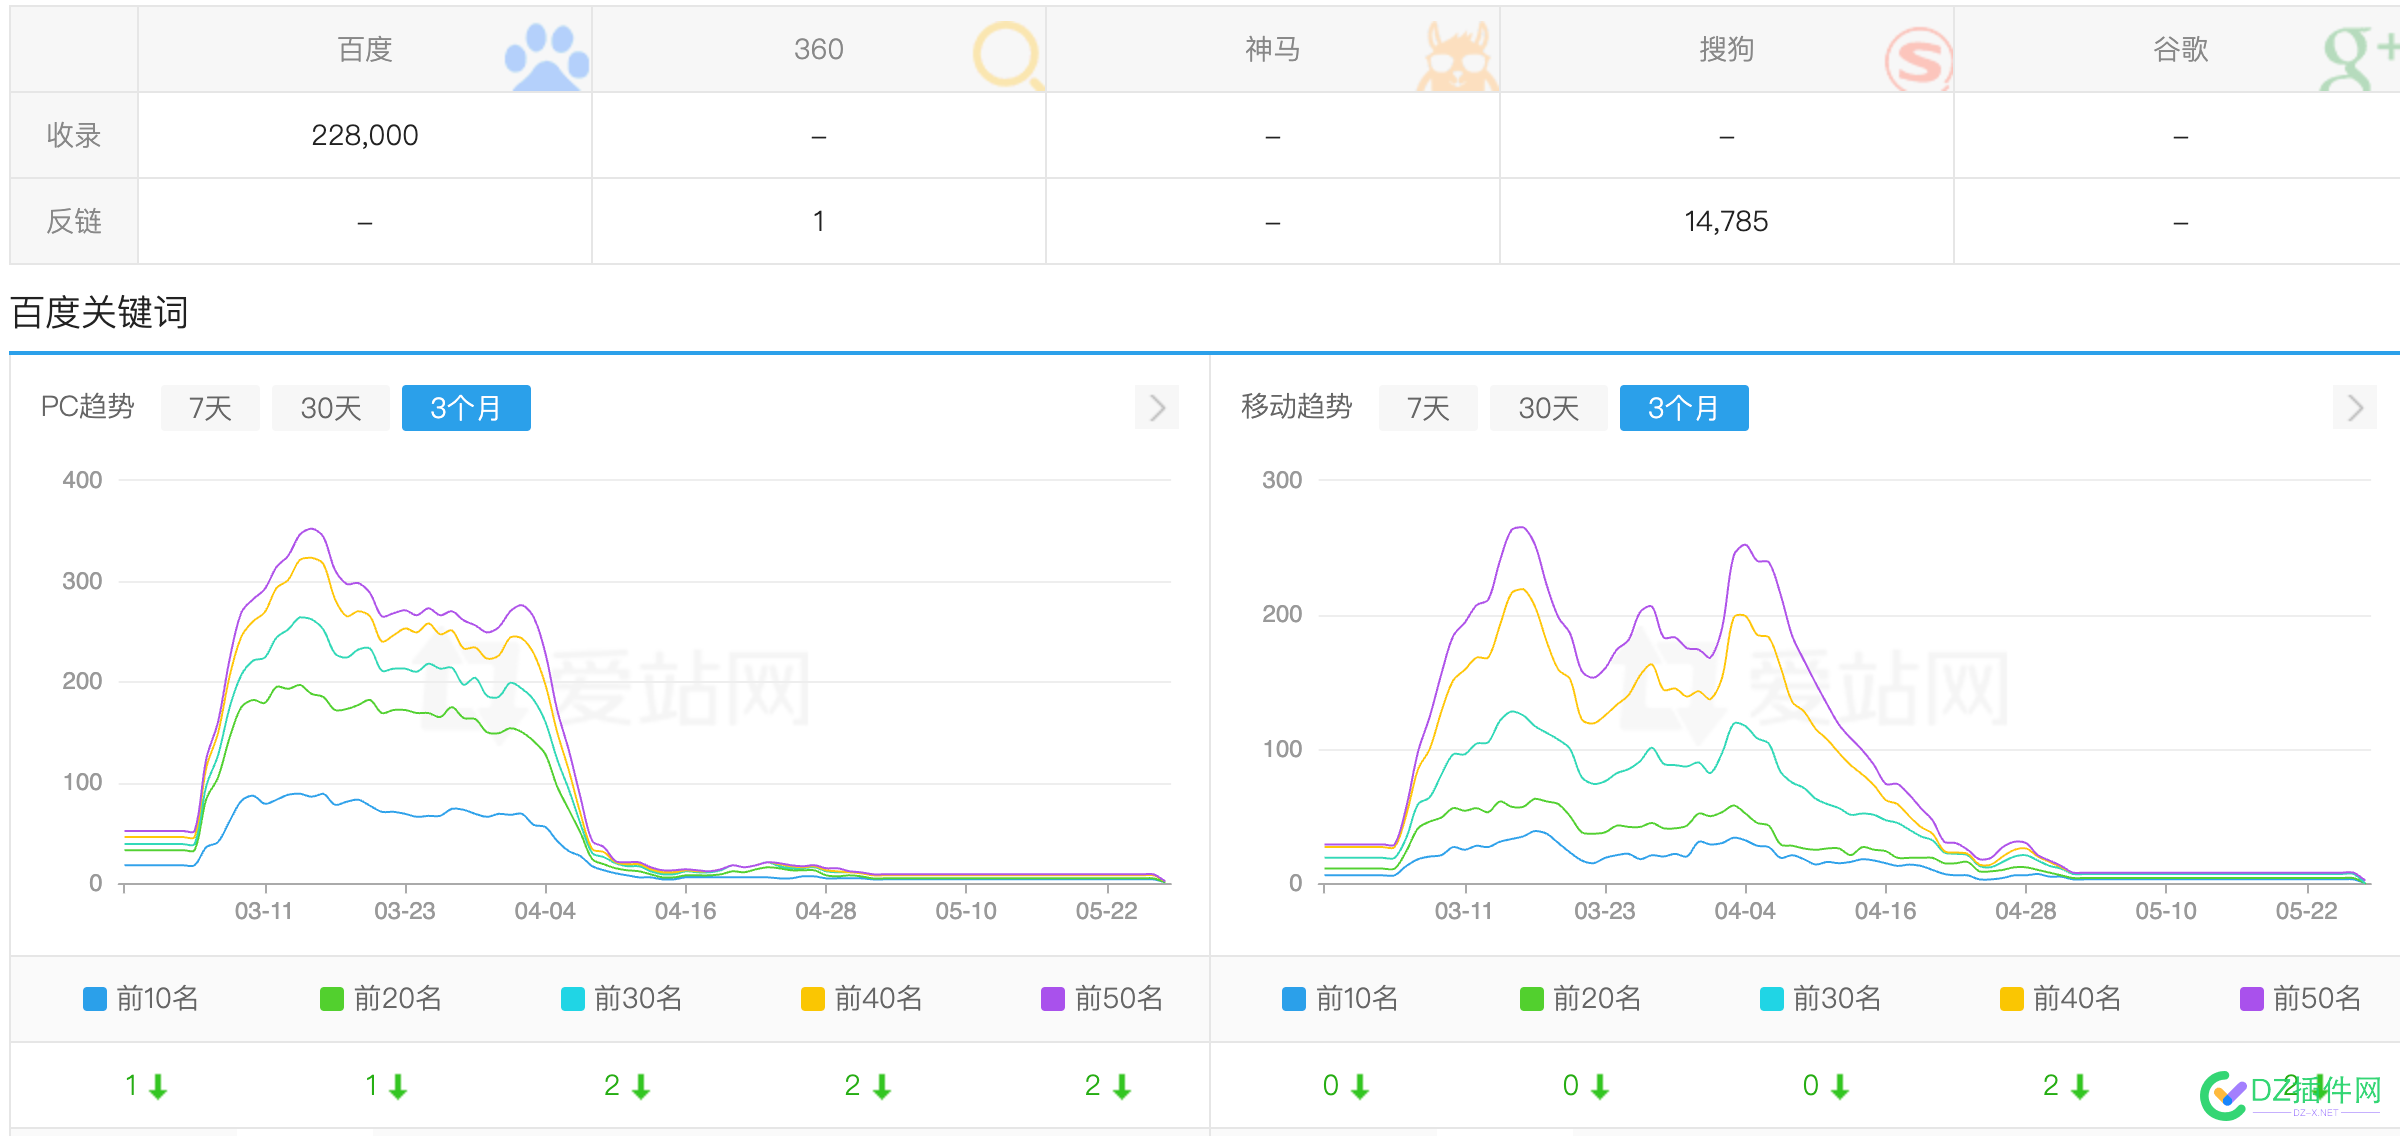
Task: Click PC trend 前10名 down arrow
Action: tap(158, 1087)
